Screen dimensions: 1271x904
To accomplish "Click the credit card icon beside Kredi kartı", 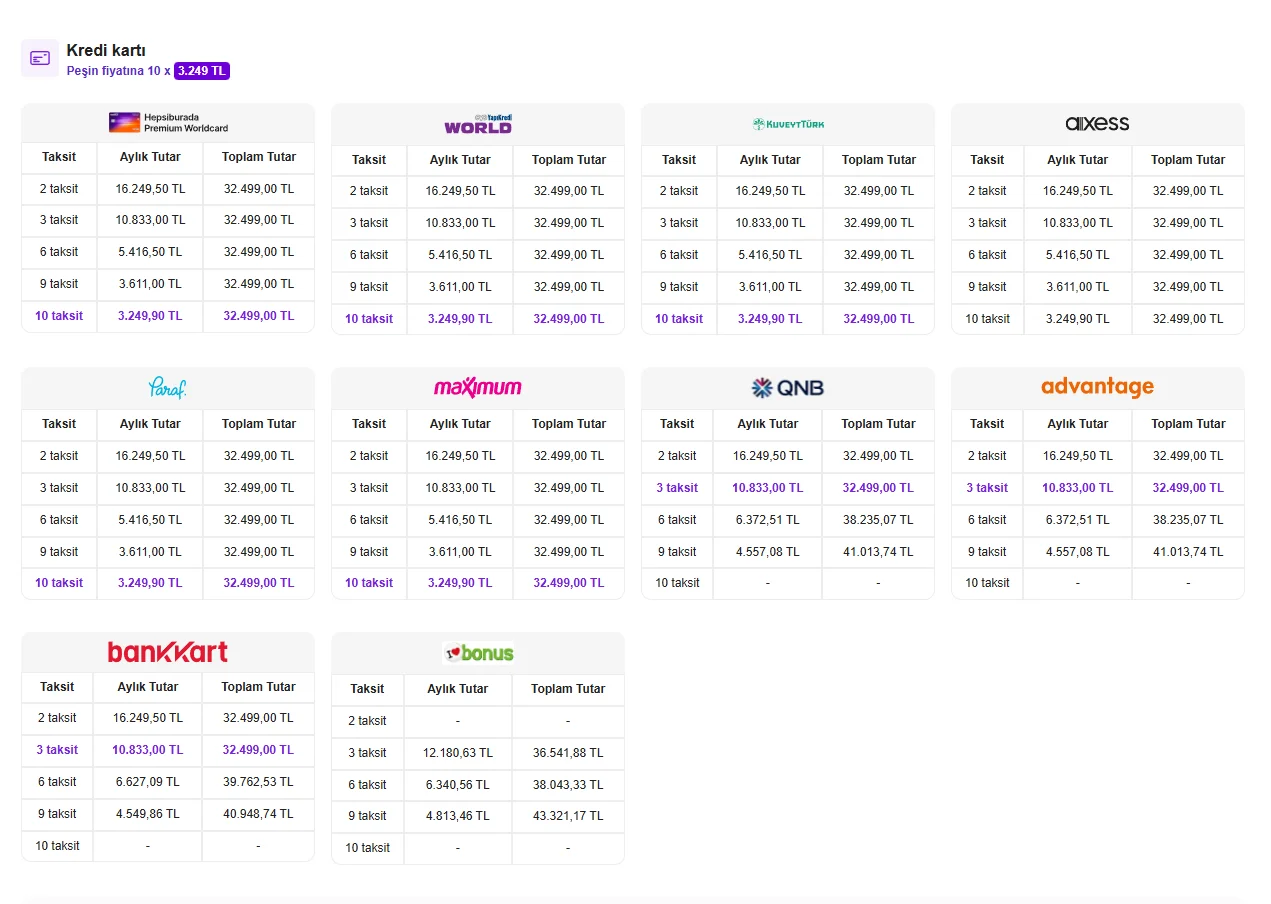I will [x=40, y=58].
